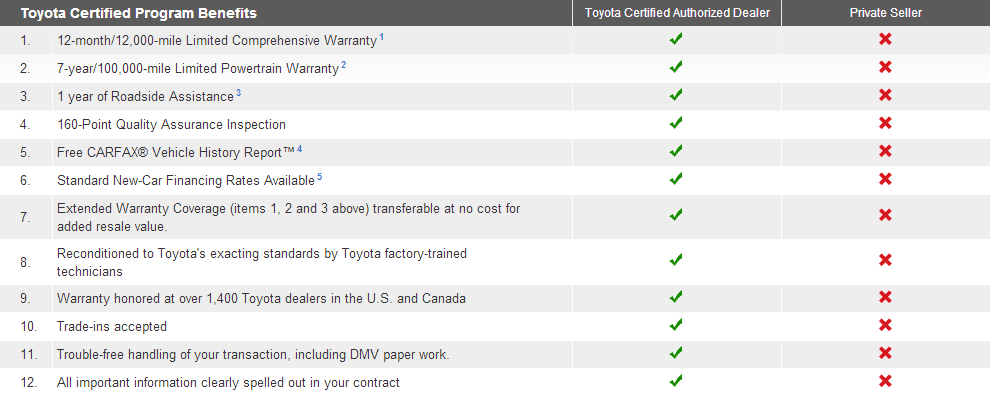Open footnote 4 after CARFAX Vehicle History Report
Viewport: 990px width, 409px height.
pyautogui.click(x=299, y=149)
